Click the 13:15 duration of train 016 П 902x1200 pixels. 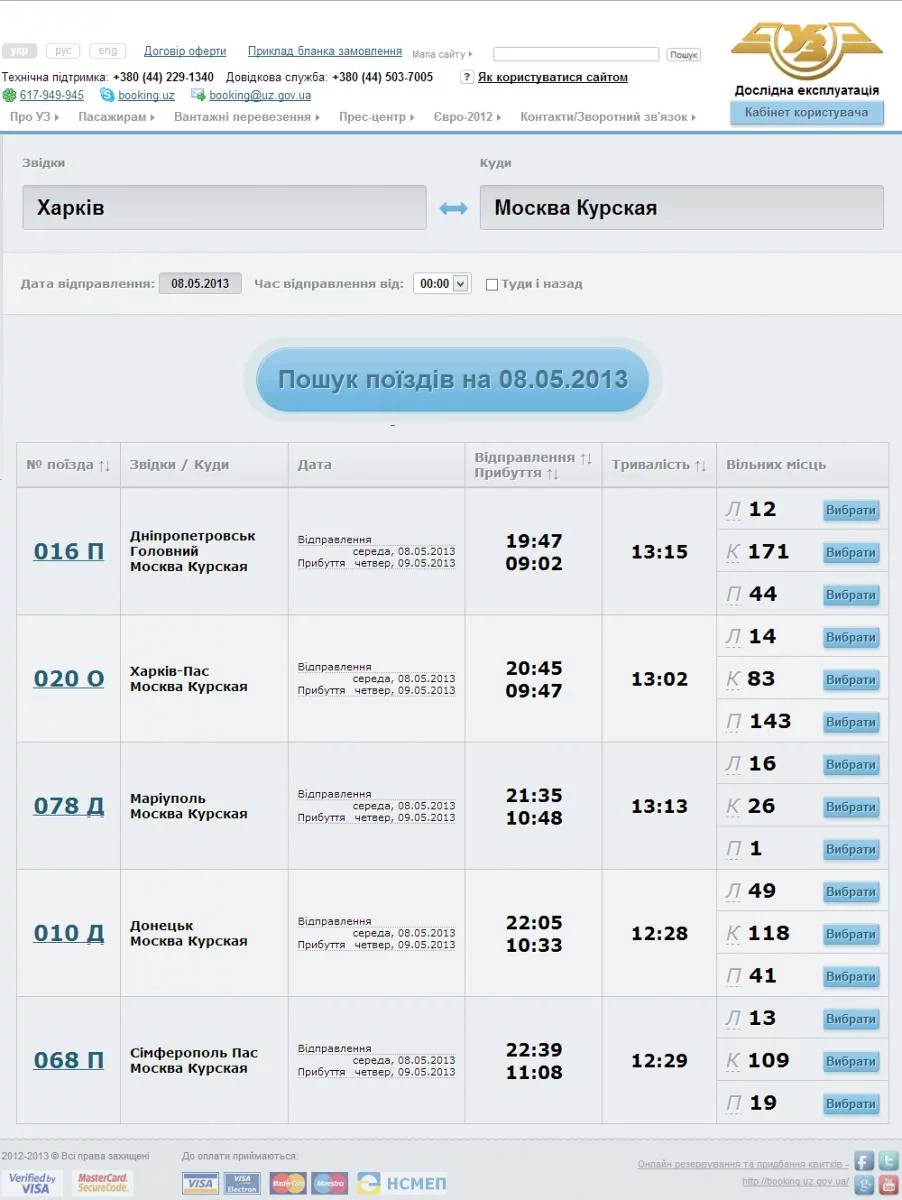coord(659,551)
